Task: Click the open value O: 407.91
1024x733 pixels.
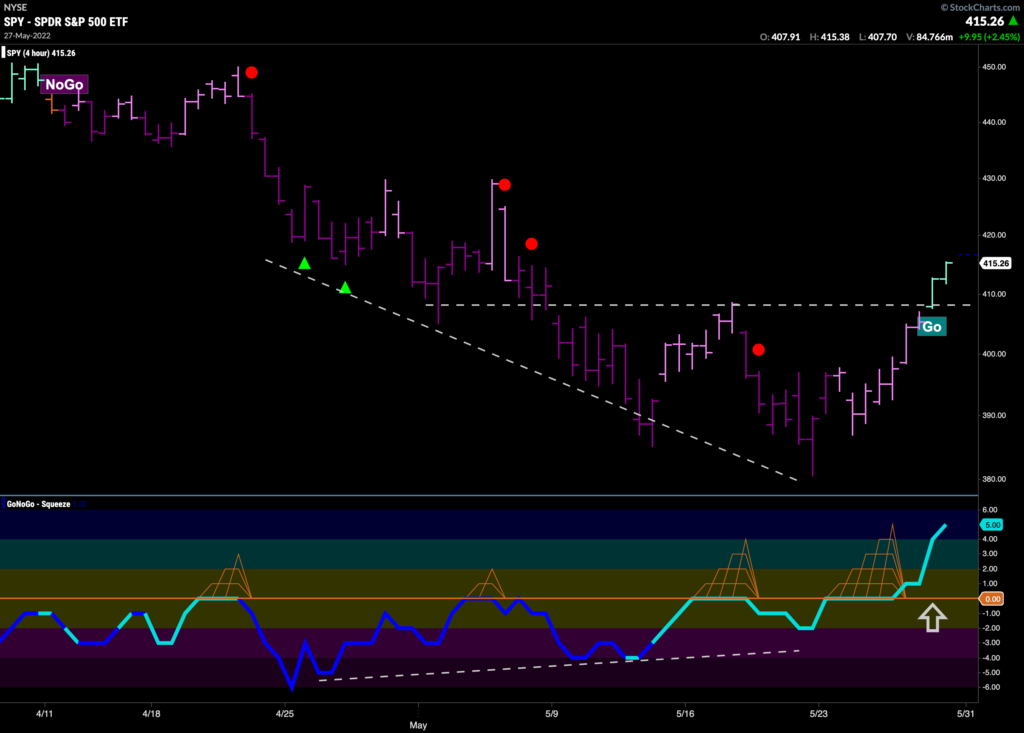Action: pos(780,37)
